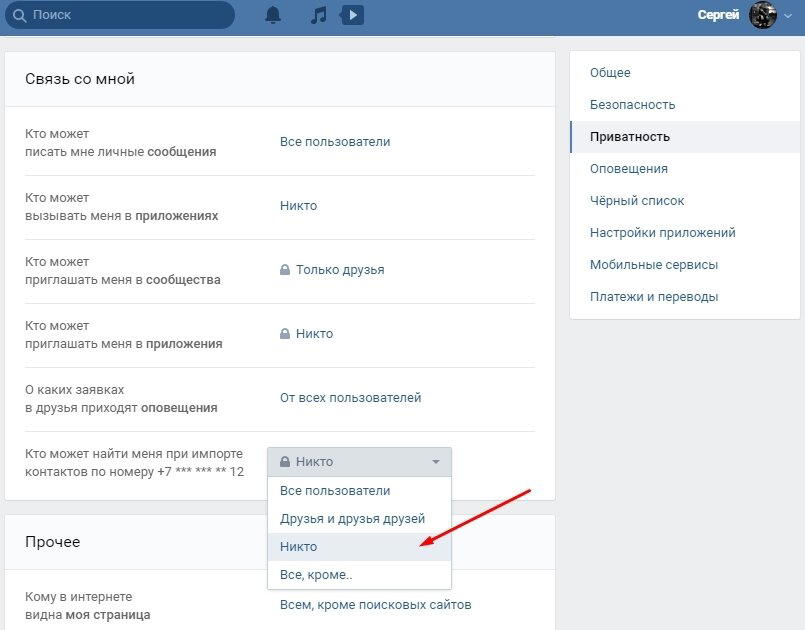Click label видна моя страница
805x630 pixels.
click(x=88, y=615)
